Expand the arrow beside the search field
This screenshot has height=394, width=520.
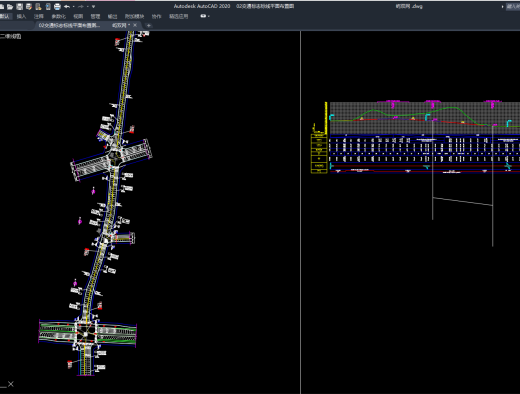point(502,7)
